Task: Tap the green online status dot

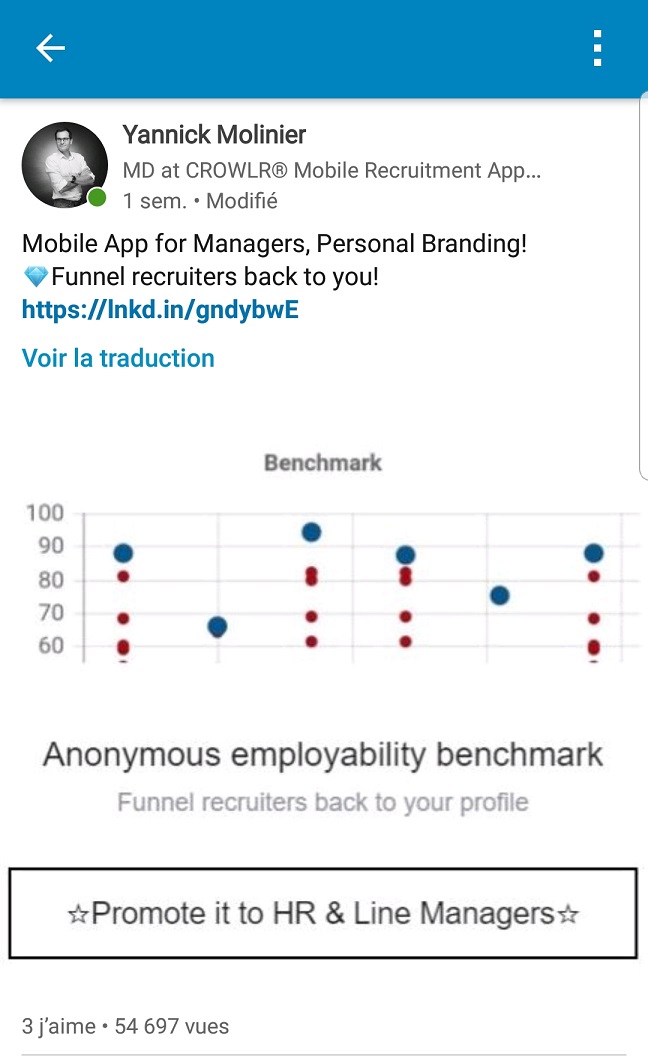Action: tap(97, 198)
